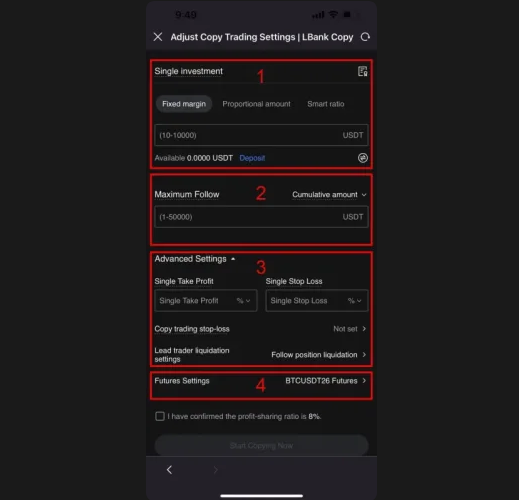This screenshot has height=500, width=519.
Task: Open the Copy trading stop-loss chevron arrow
Action: coord(364,329)
